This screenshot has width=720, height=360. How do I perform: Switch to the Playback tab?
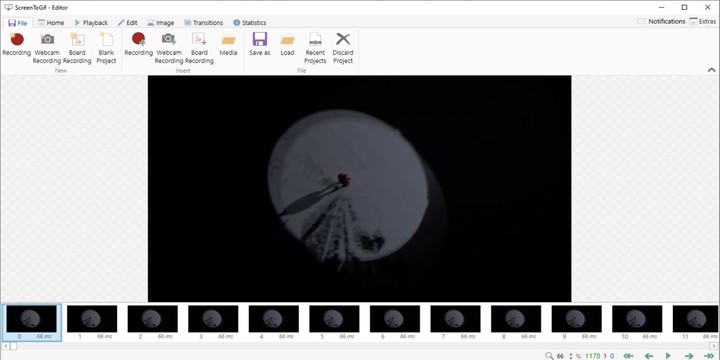click(91, 22)
